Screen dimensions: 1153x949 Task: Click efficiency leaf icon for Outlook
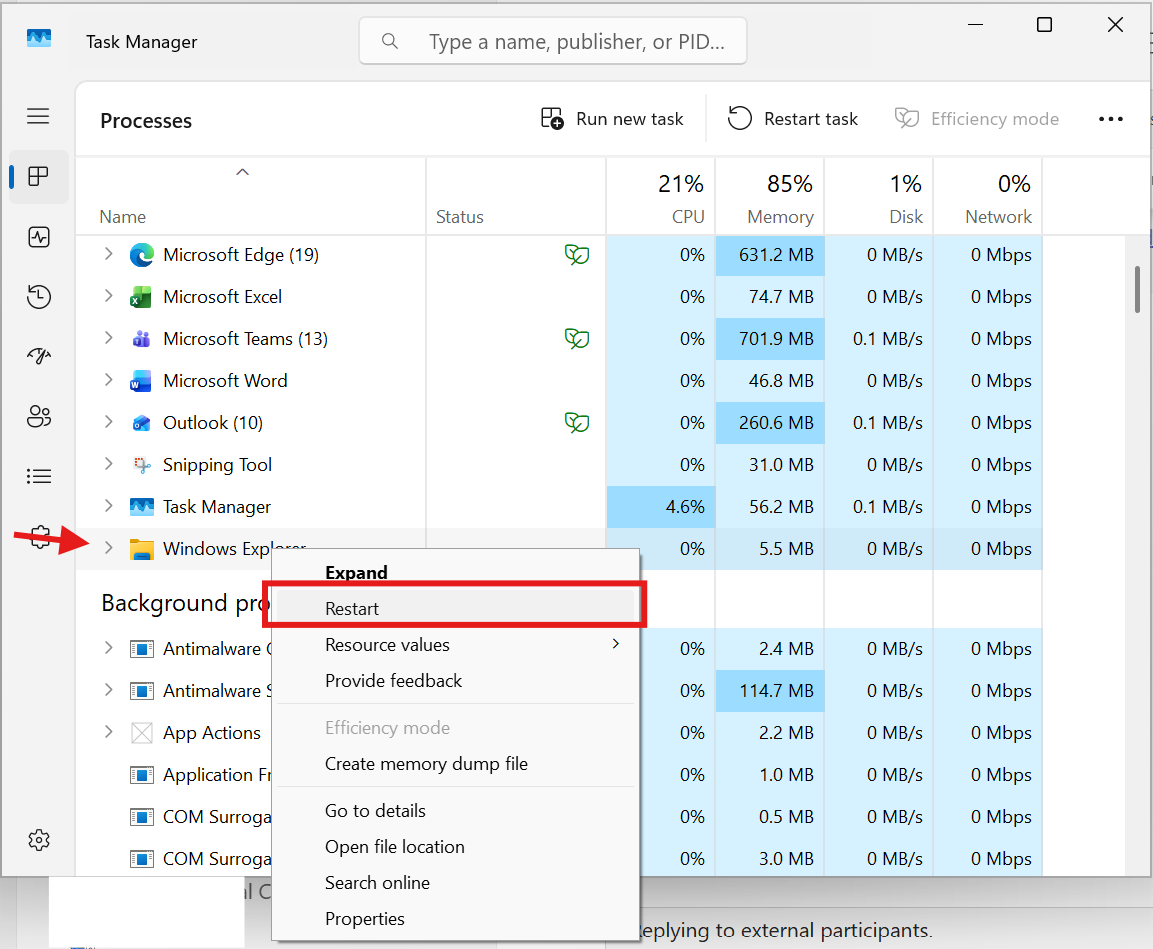tap(576, 423)
